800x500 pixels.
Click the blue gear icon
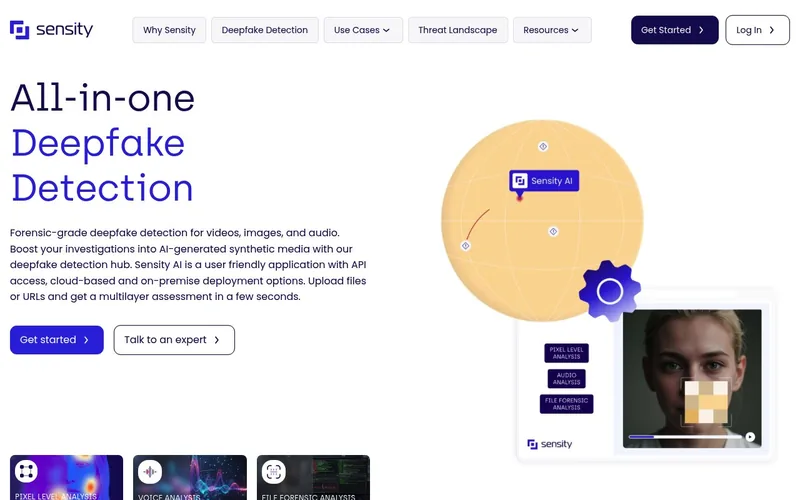click(x=610, y=291)
